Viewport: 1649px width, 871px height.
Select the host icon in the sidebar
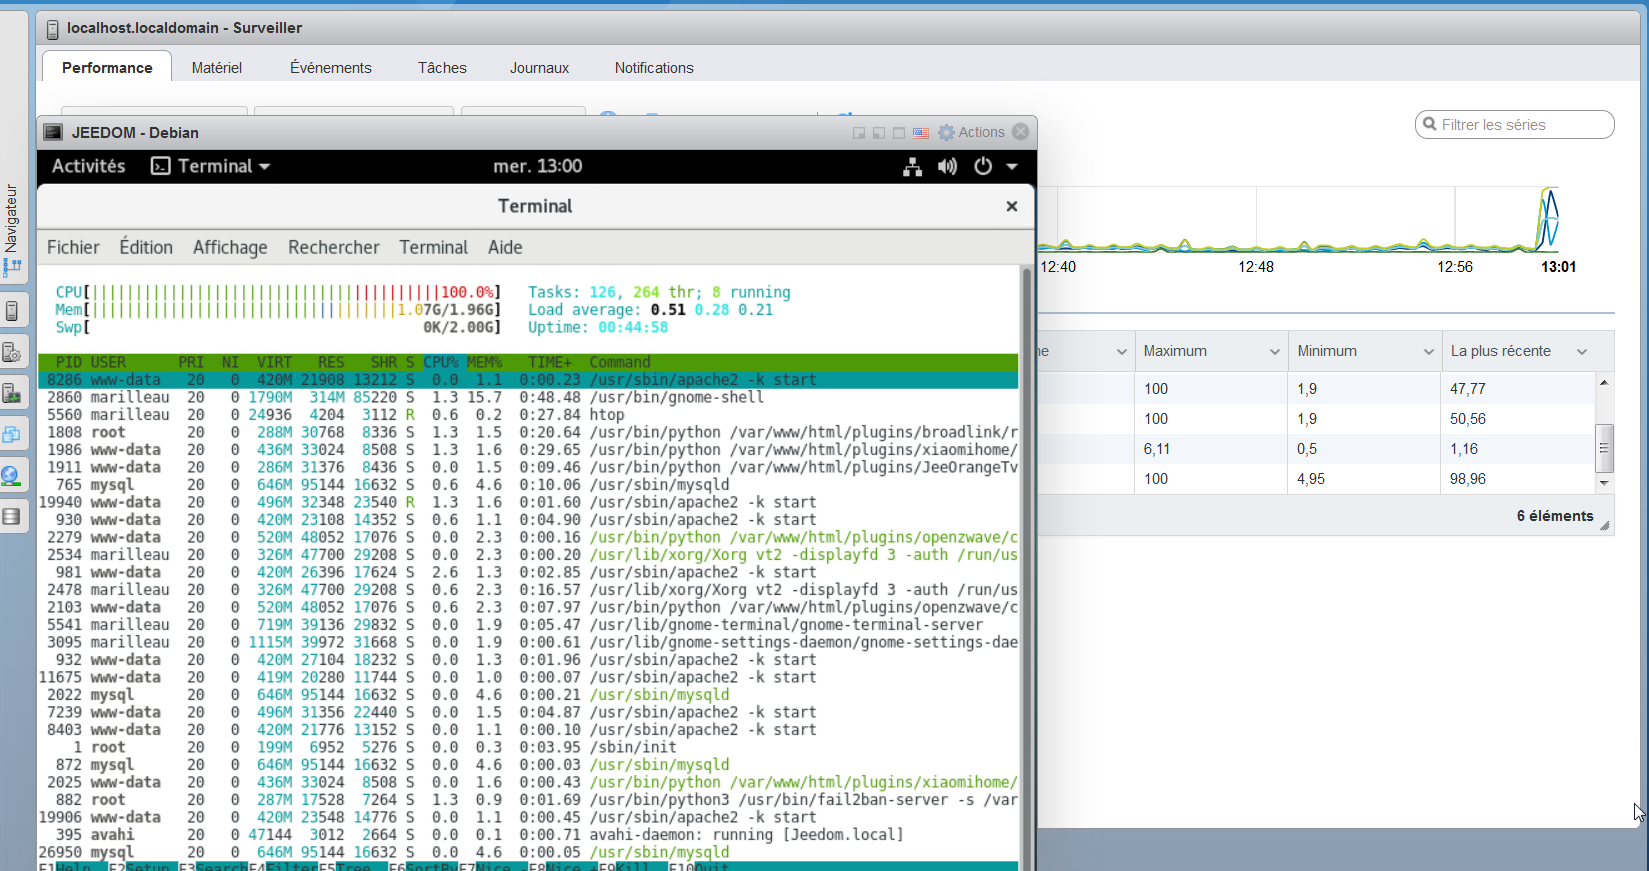point(12,311)
